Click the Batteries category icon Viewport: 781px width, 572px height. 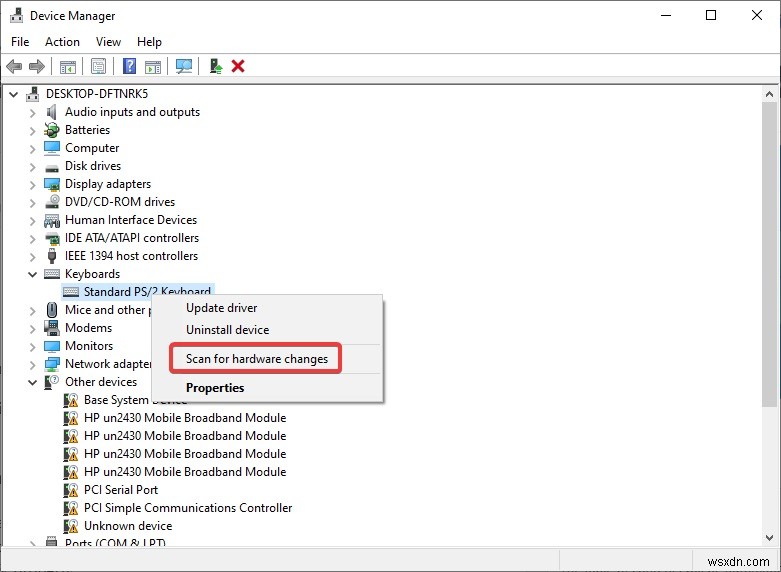(51, 130)
